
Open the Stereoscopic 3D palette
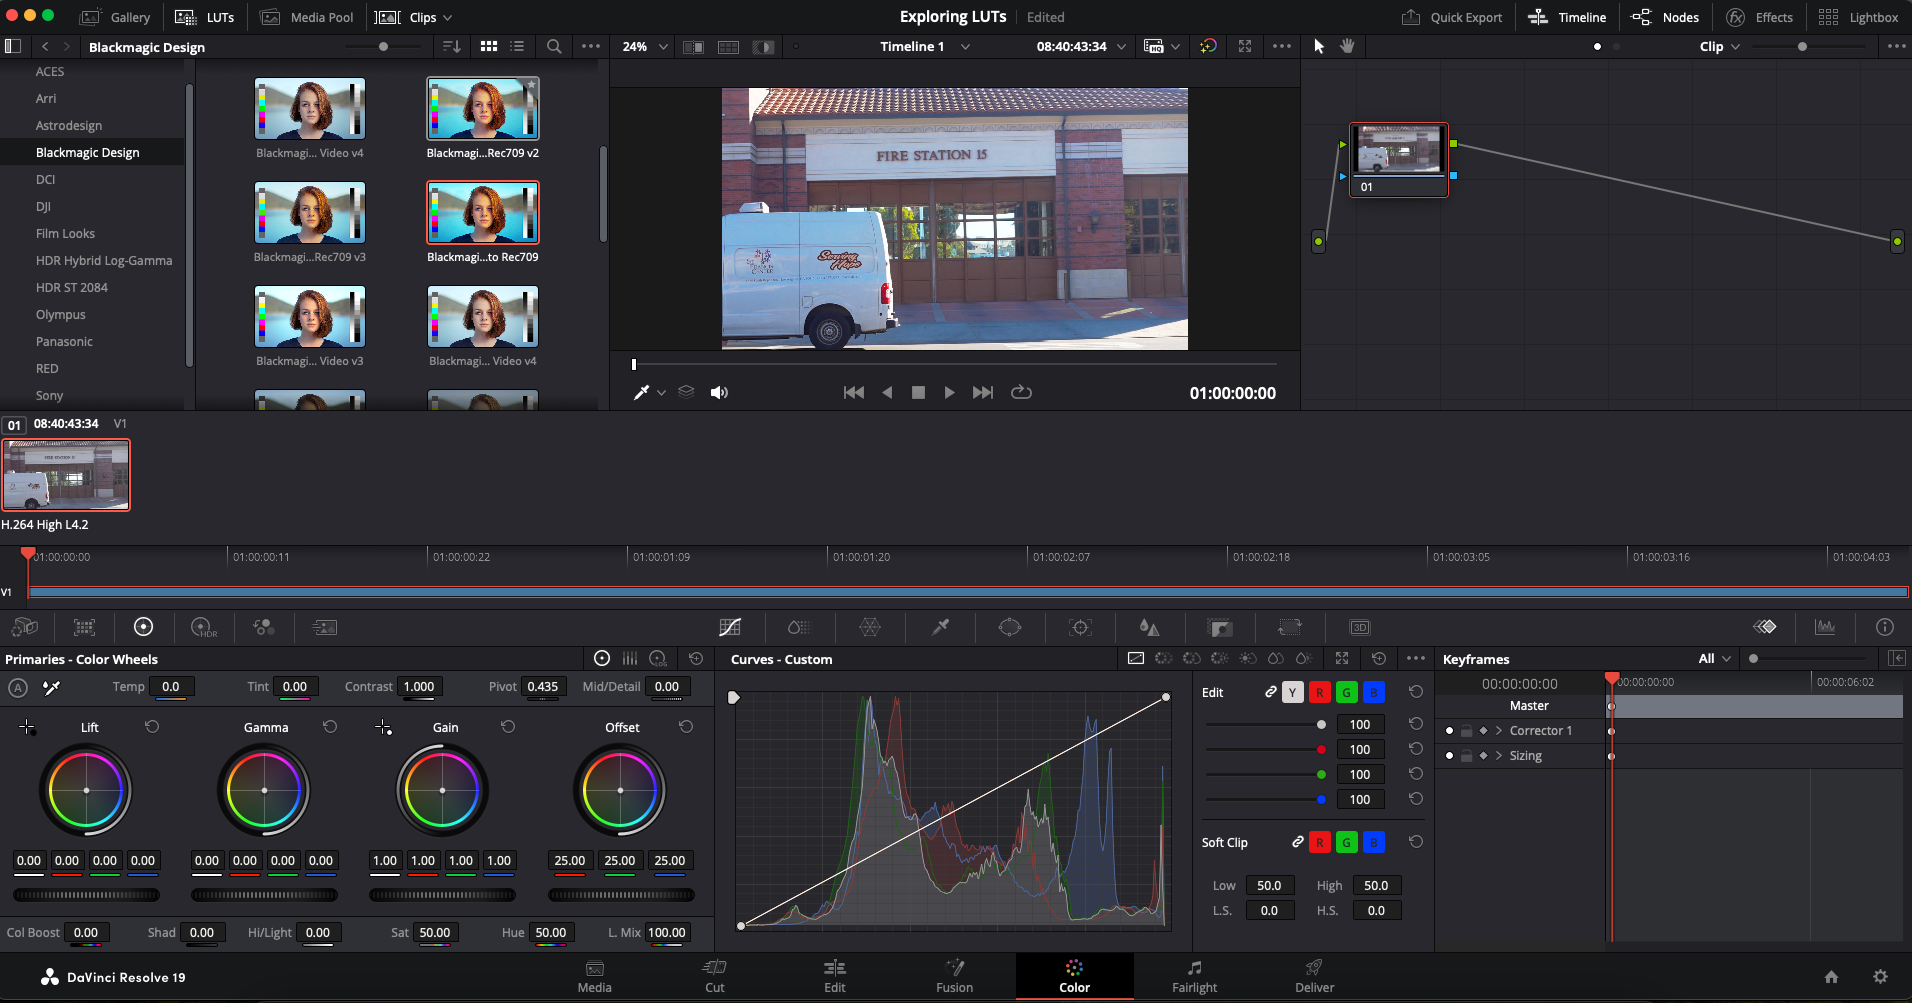1360,627
